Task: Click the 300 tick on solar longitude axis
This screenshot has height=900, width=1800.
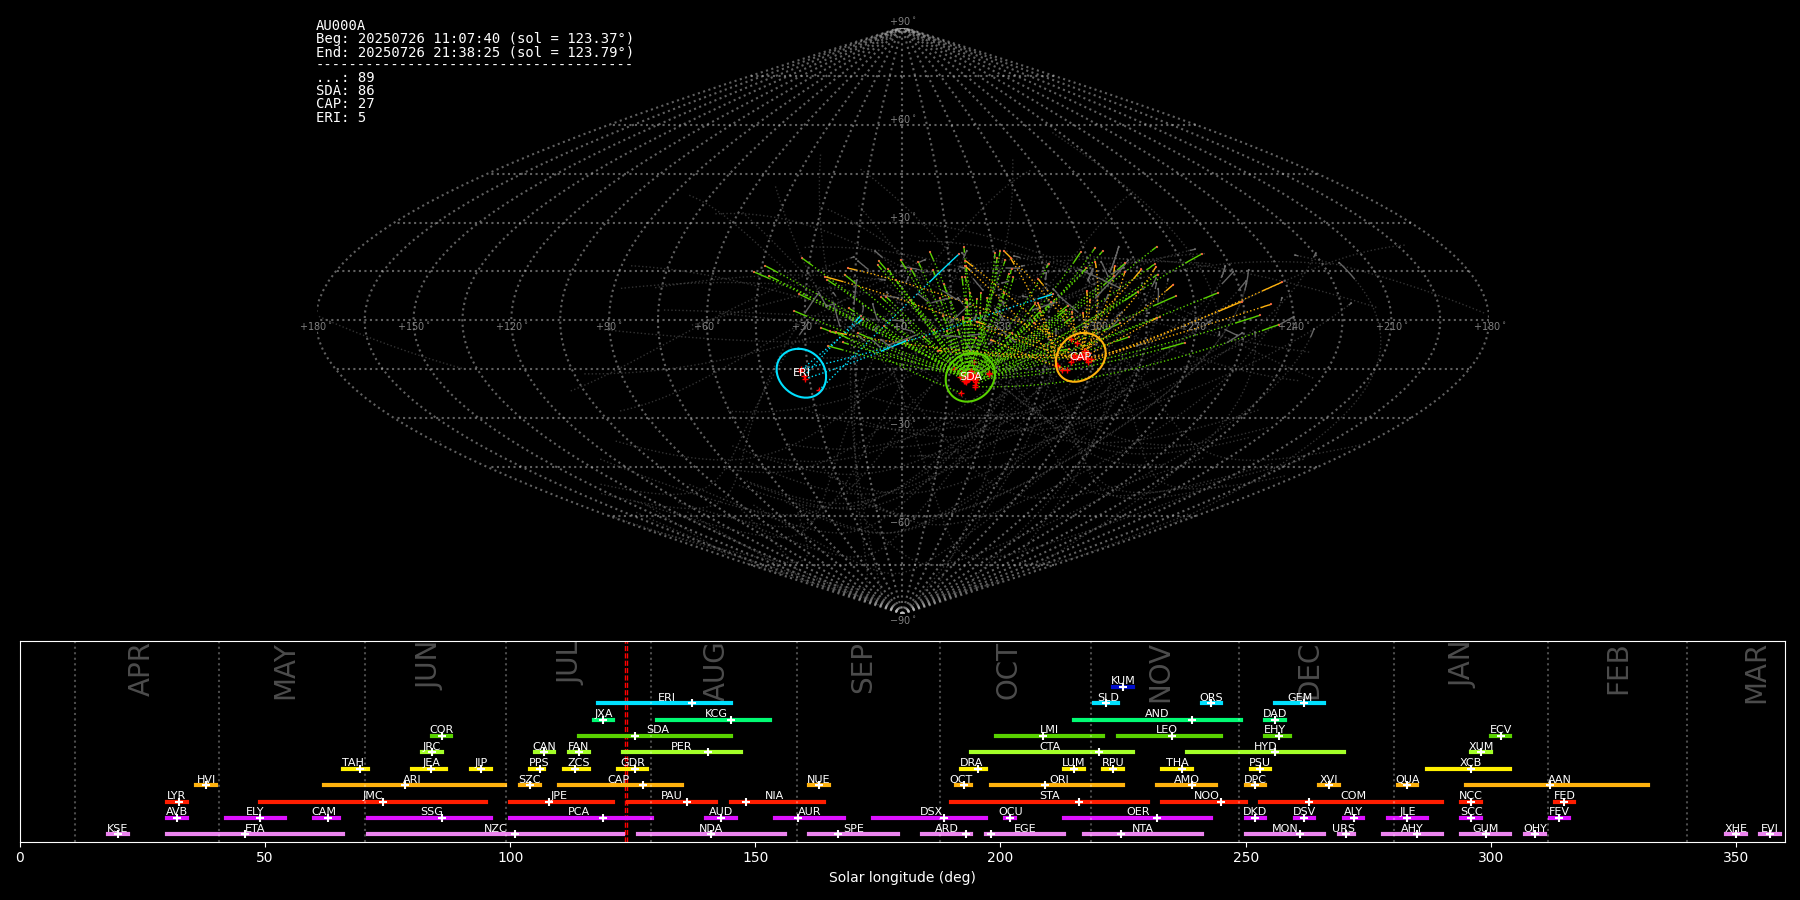Action: (1491, 857)
